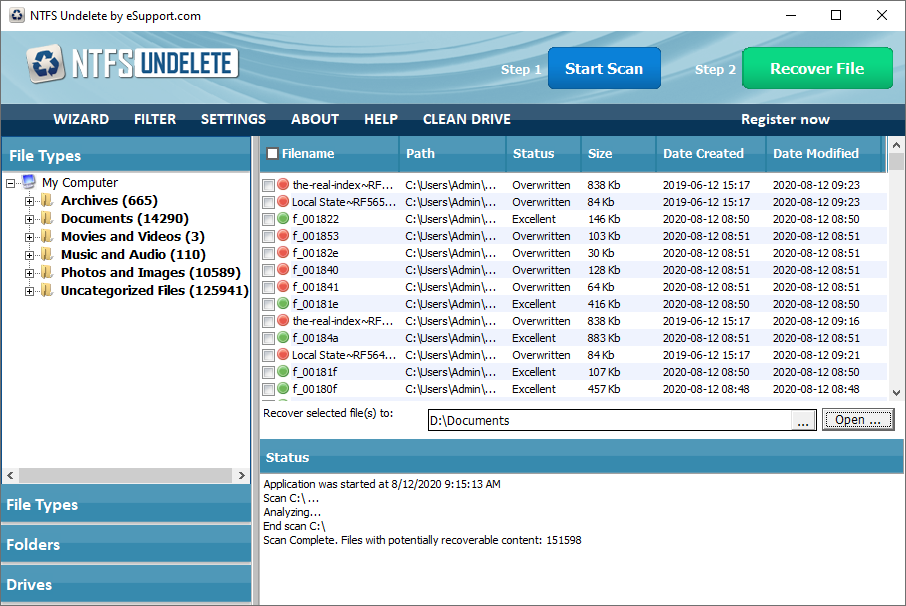This screenshot has height=606, width=906.
Task: Open the ABOUT menu
Action: pos(315,120)
